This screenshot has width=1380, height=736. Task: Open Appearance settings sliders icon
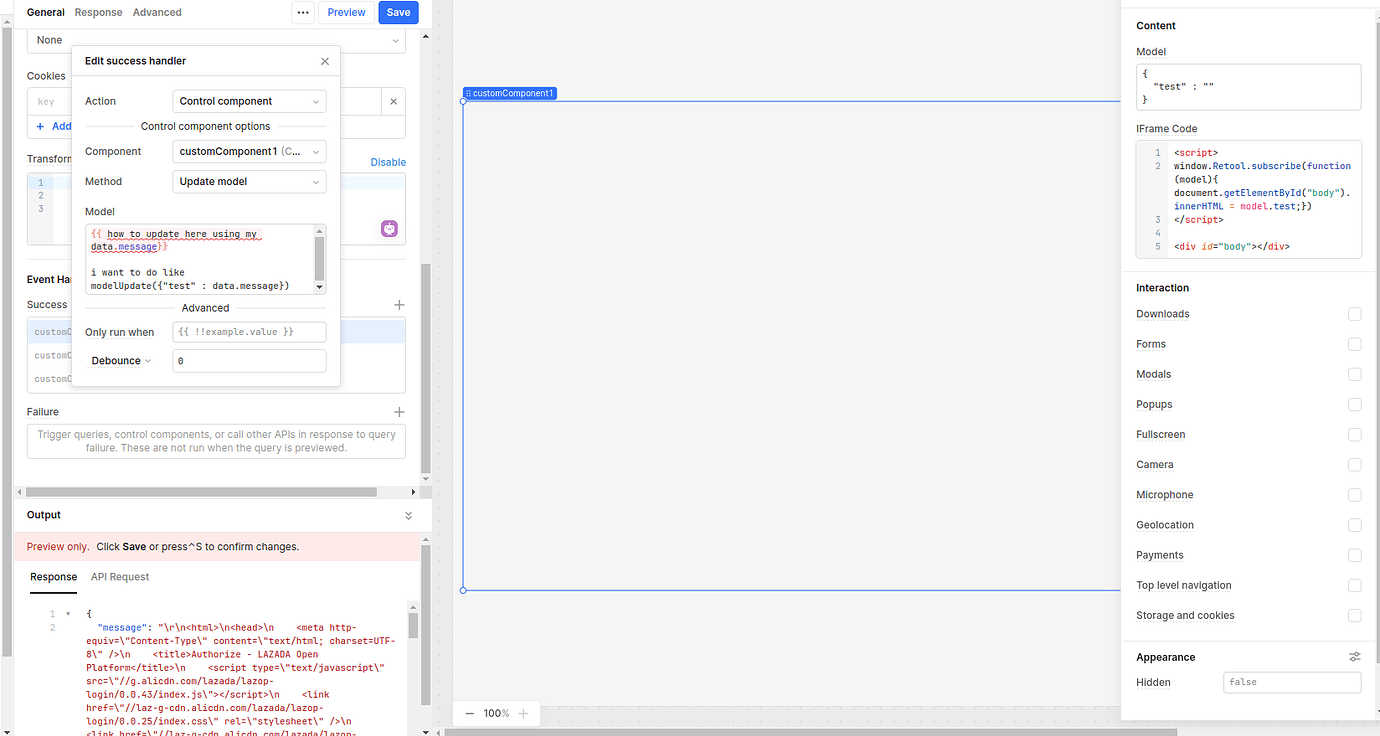click(1354, 657)
